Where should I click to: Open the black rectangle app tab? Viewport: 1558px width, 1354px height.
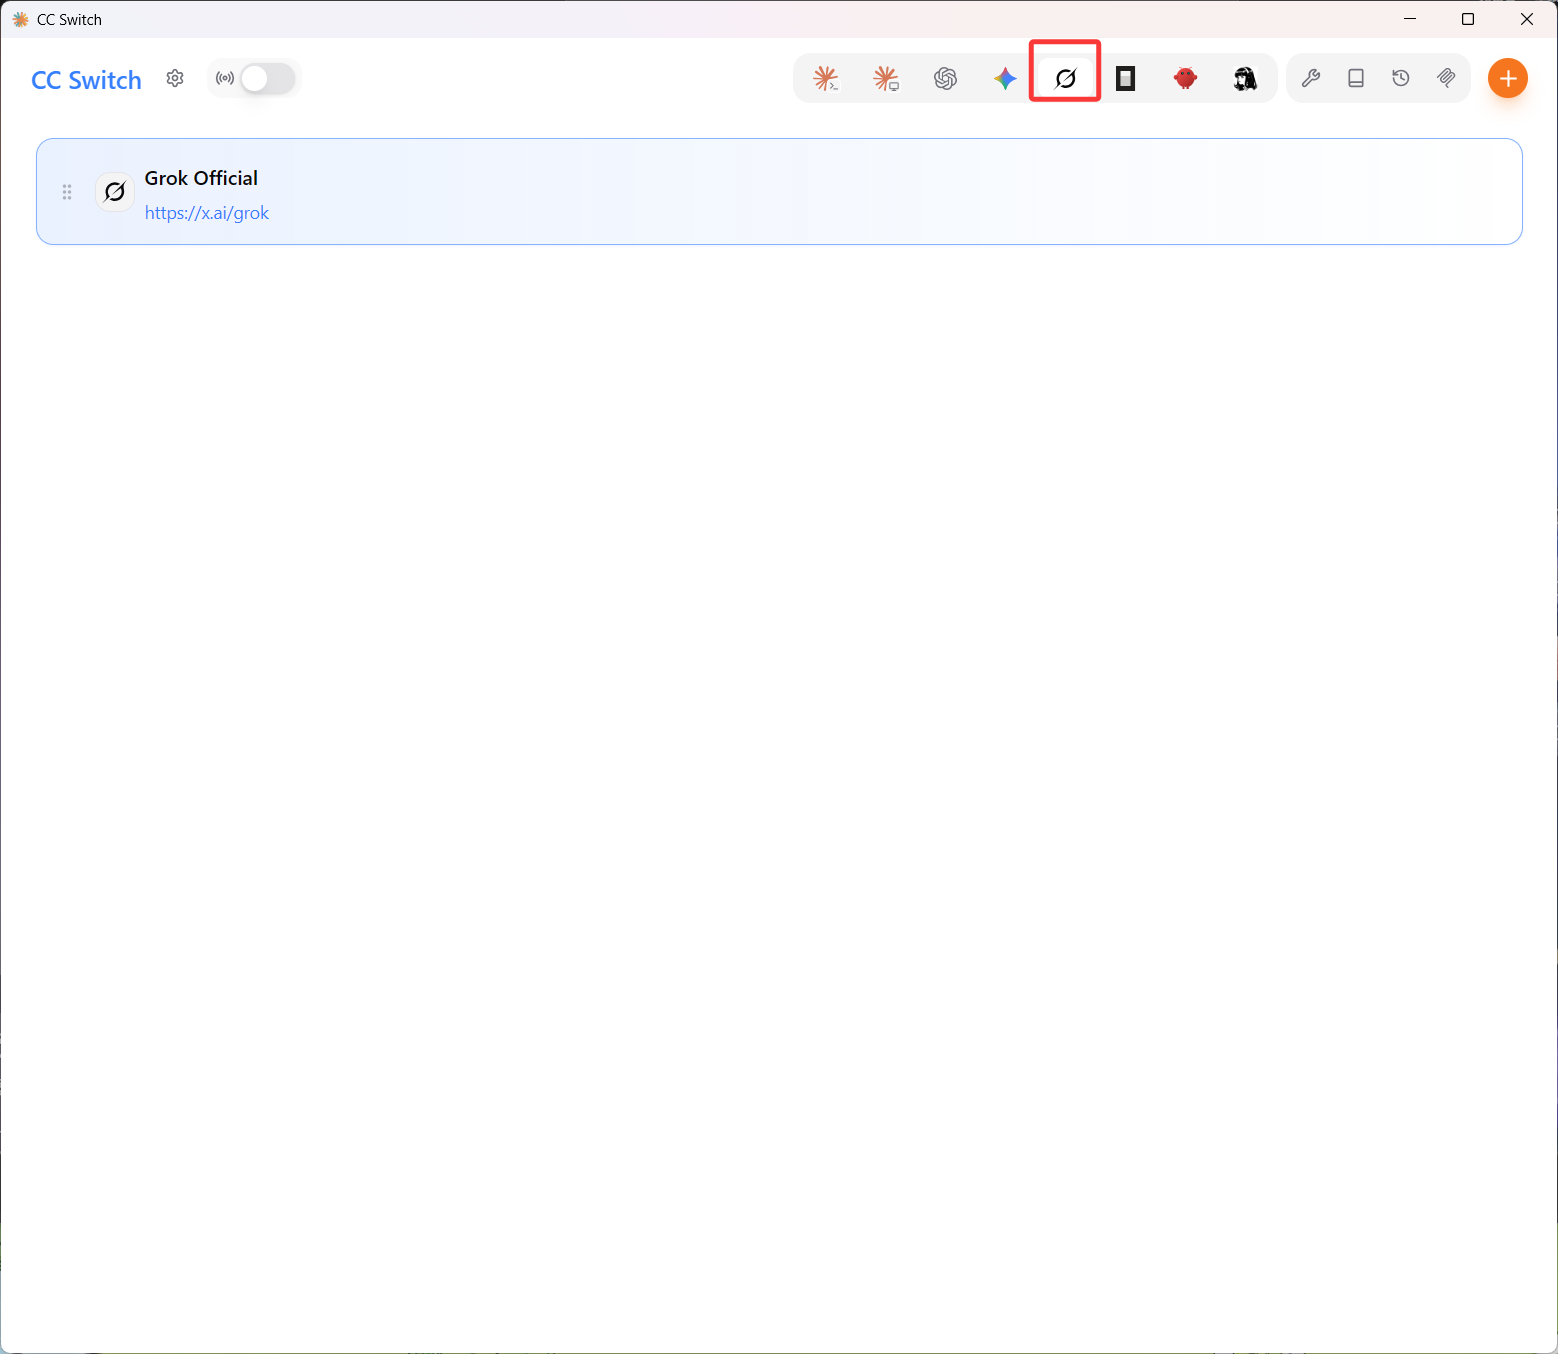pyautogui.click(x=1126, y=78)
